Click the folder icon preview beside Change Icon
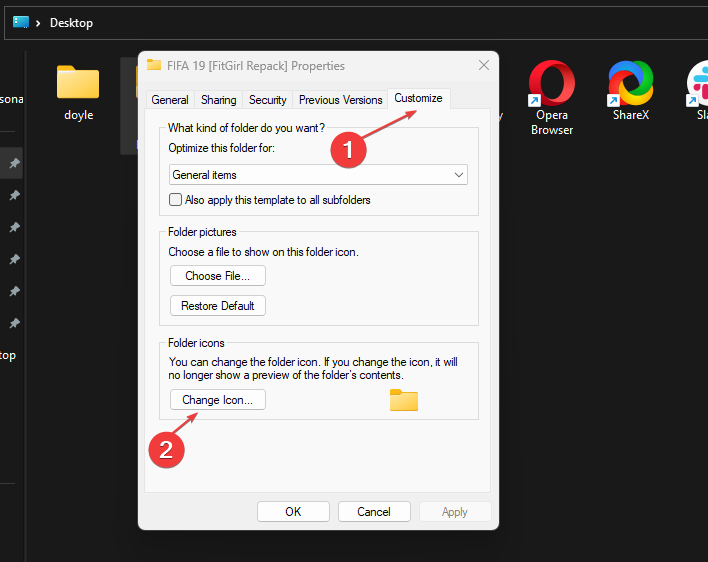This screenshot has width=708, height=562. (404, 400)
